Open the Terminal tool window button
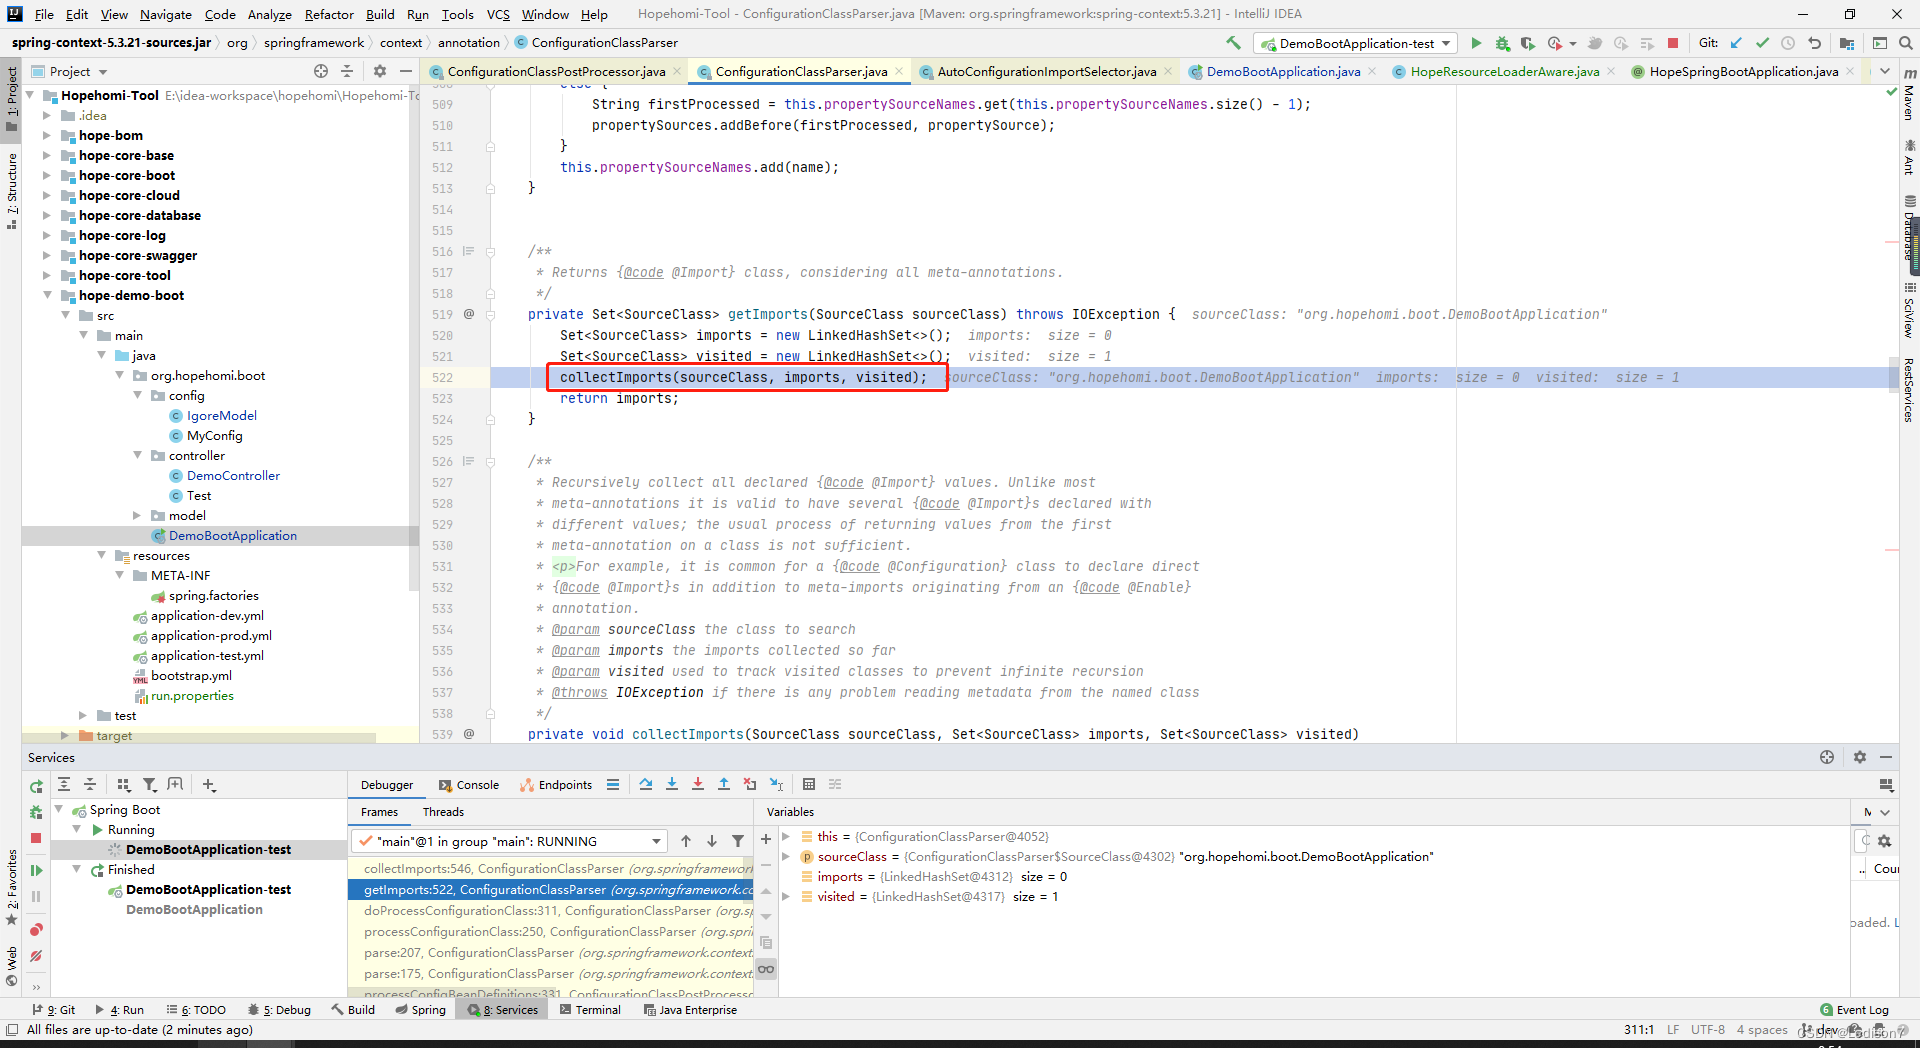Screen dimensions: 1920x1048 pos(591,1010)
